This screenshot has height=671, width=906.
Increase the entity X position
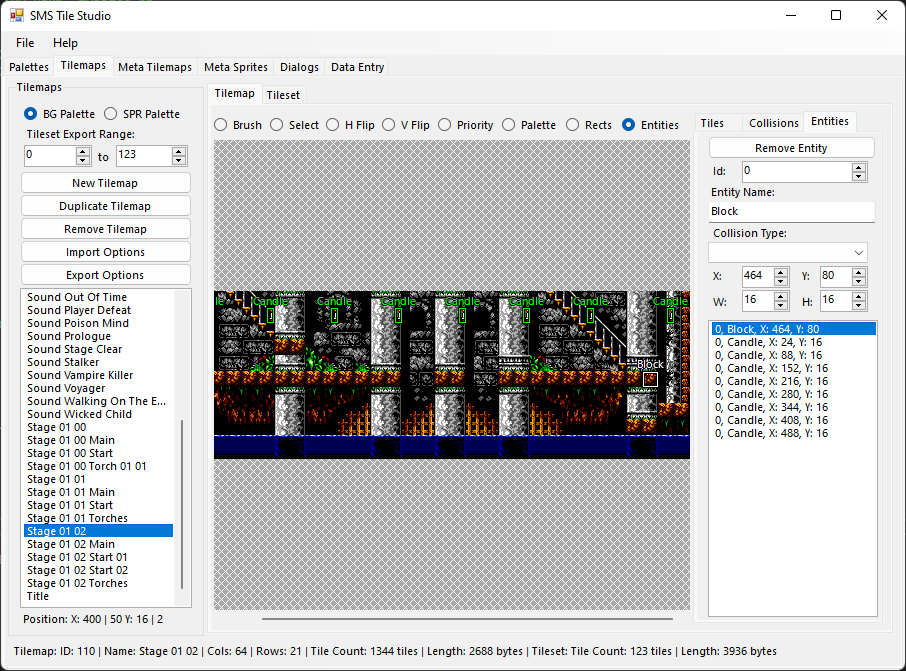pos(781,273)
